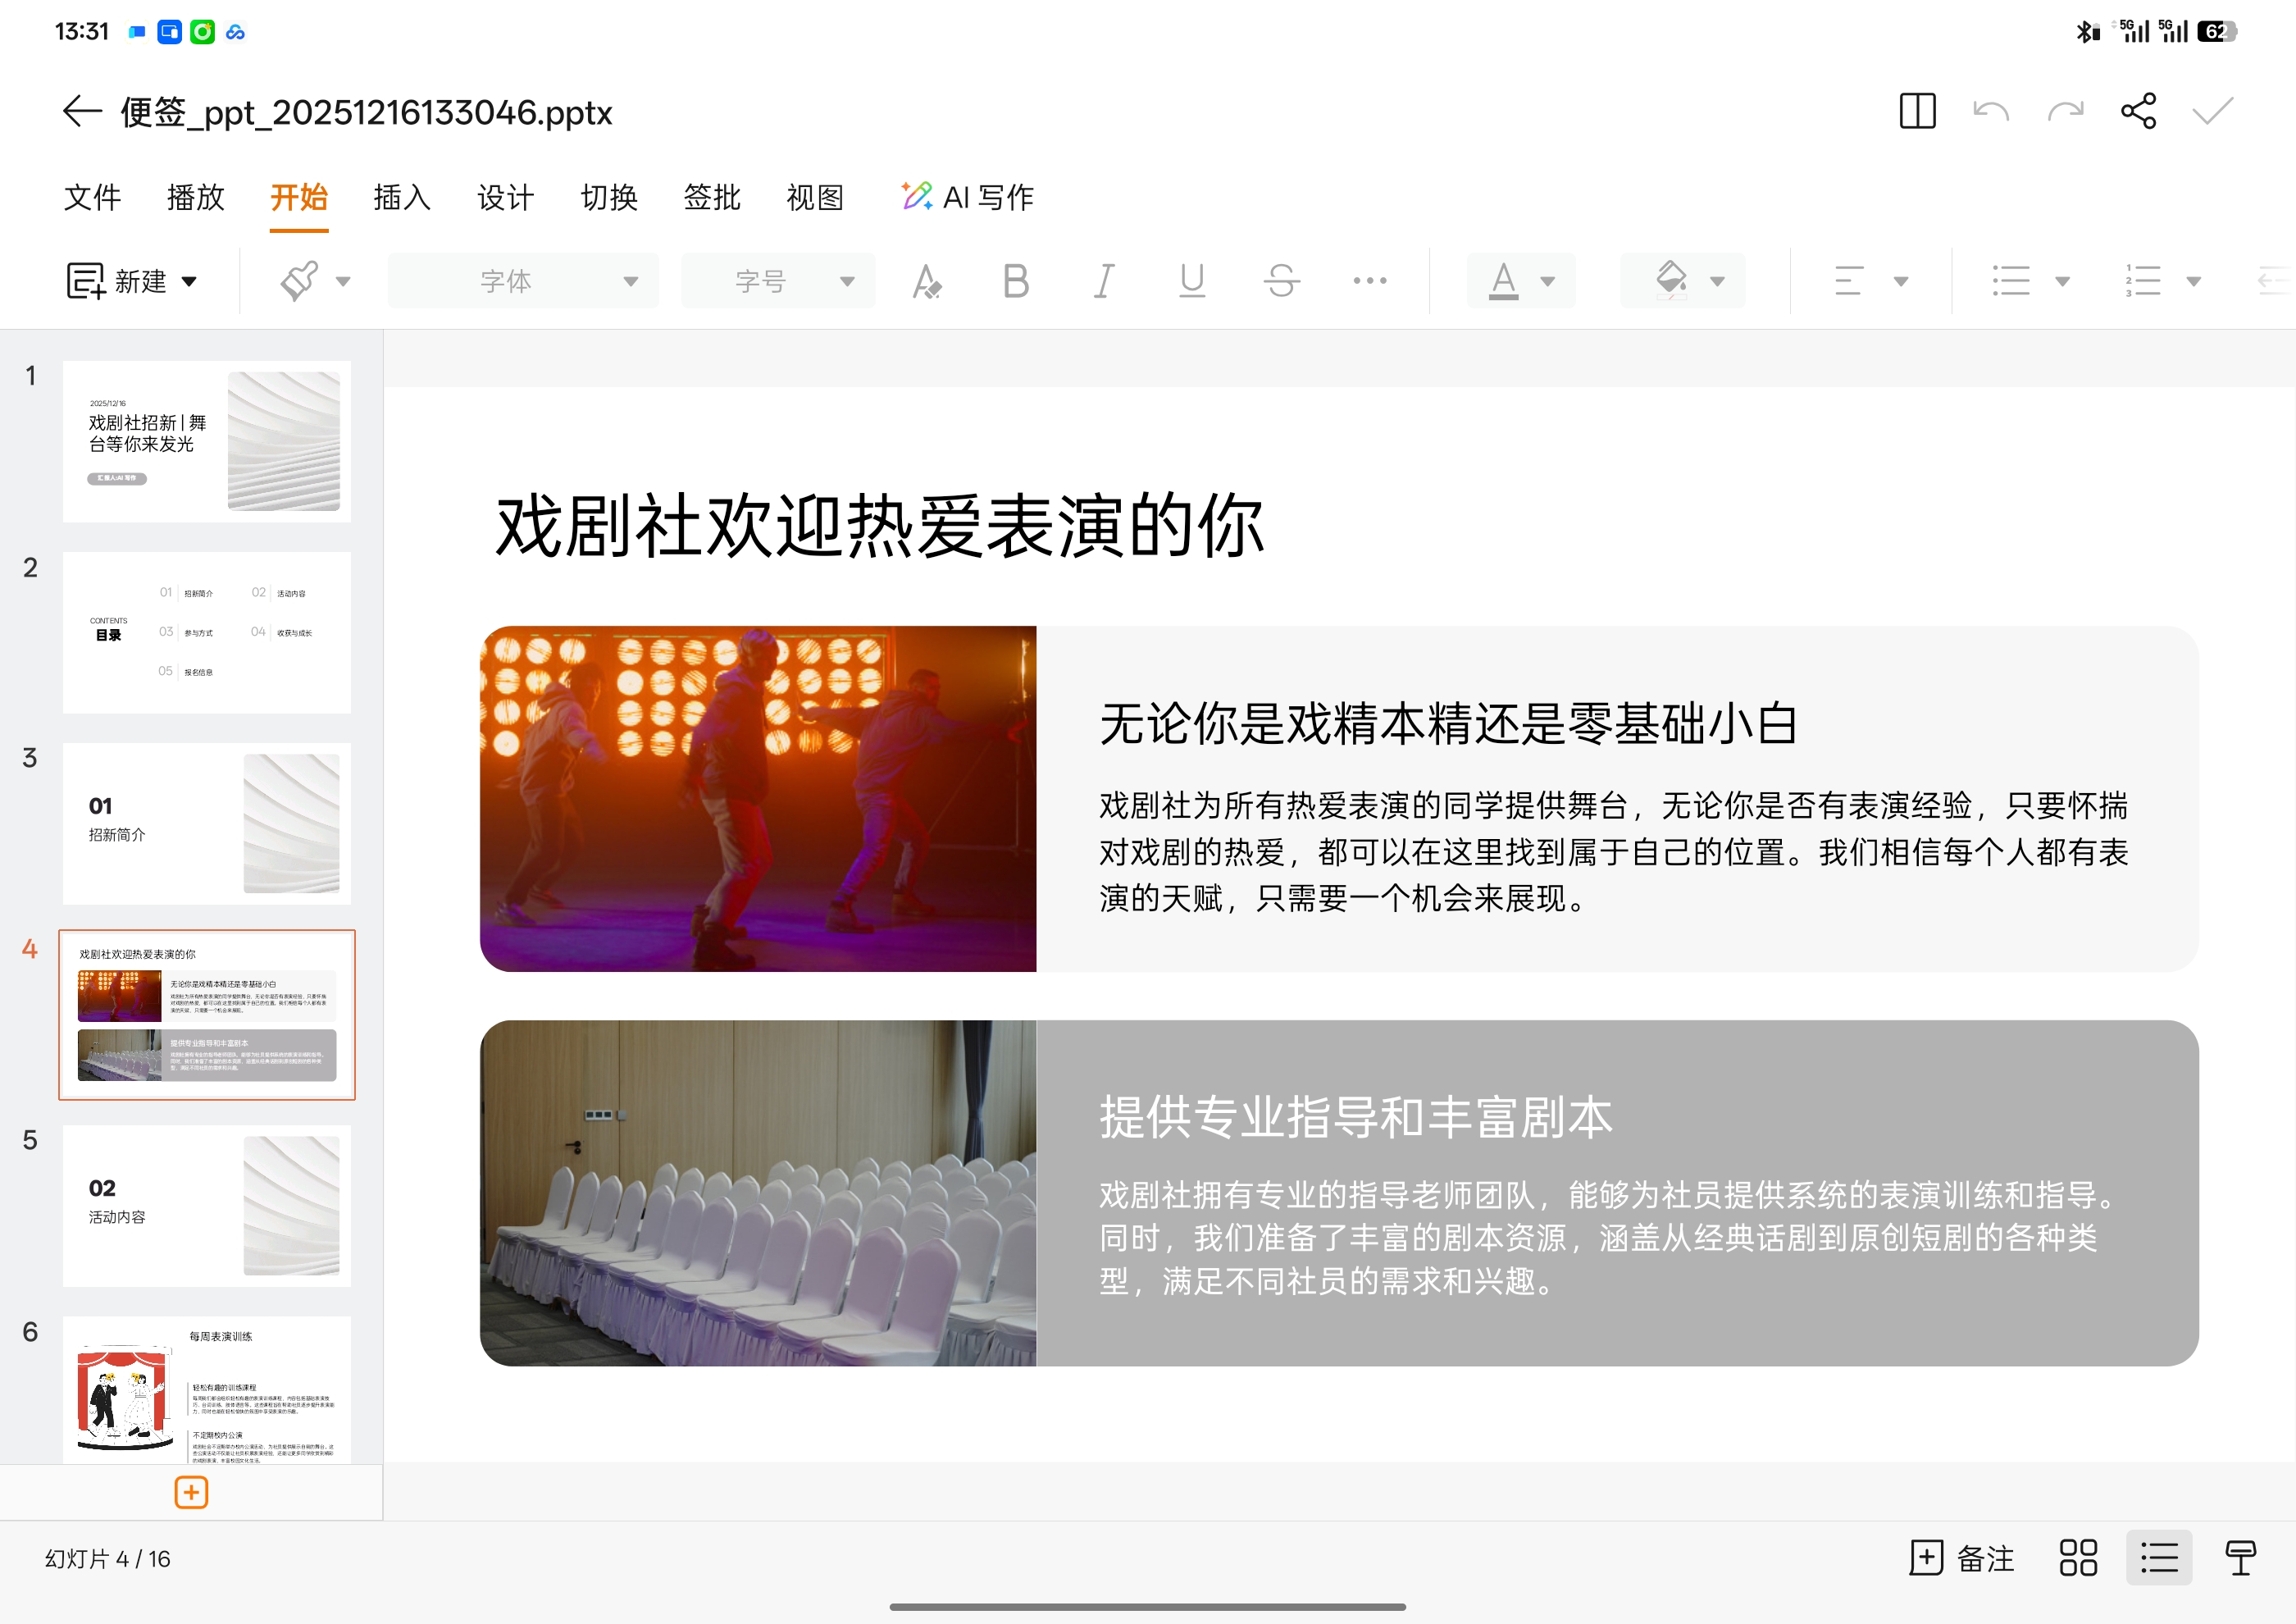Toggle underline formatting
The width and height of the screenshot is (2296, 1624).
(1191, 281)
